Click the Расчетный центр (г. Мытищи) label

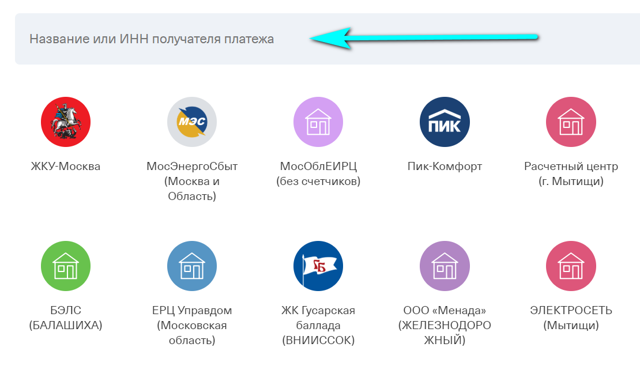tap(571, 173)
